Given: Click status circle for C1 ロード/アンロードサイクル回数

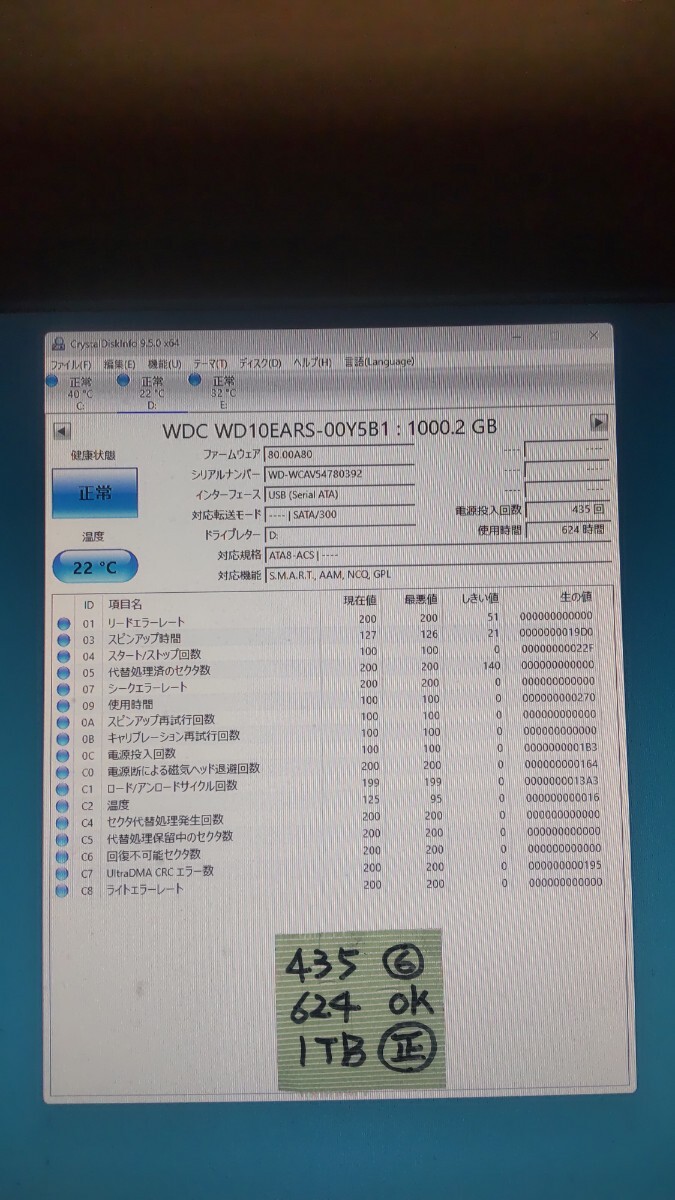Looking at the screenshot, I should coord(64,789).
